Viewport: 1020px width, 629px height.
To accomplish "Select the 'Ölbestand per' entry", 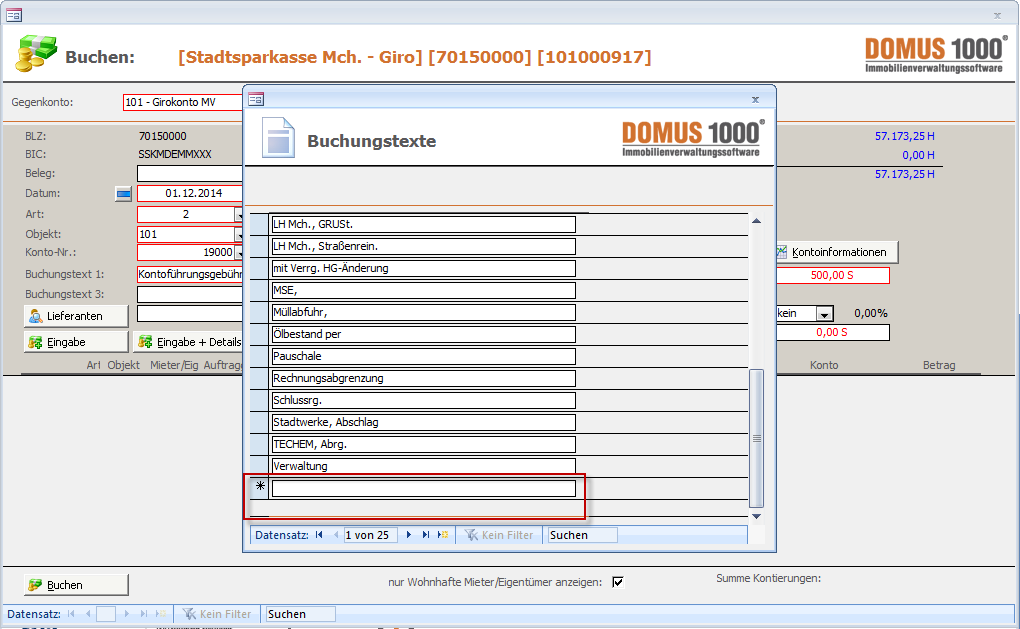I will coord(423,334).
